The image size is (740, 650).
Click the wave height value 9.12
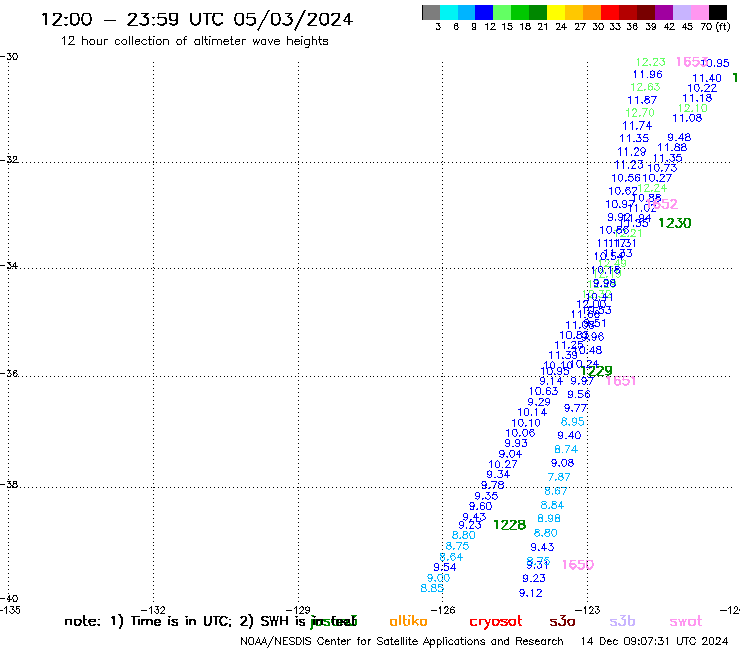530,593
